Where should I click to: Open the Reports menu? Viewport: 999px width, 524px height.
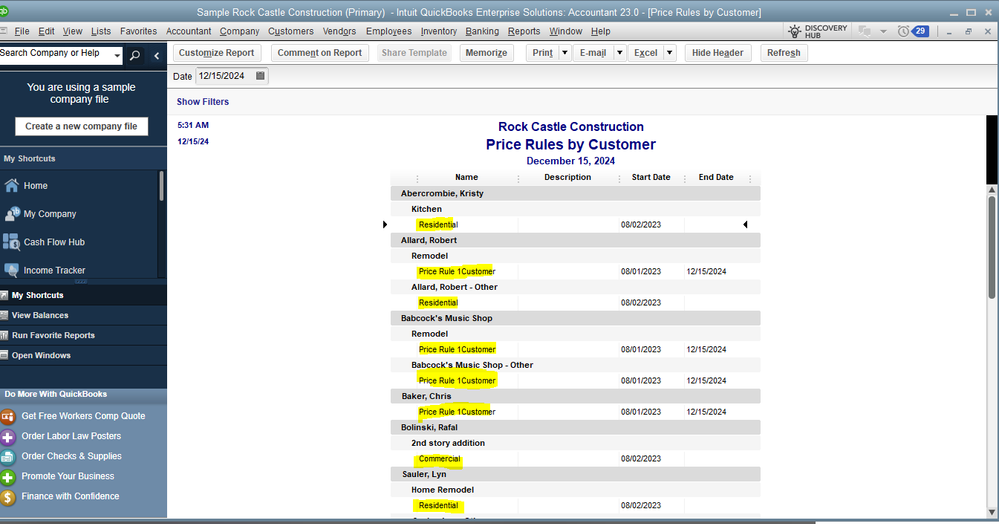pyautogui.click(x=524, y=31)
